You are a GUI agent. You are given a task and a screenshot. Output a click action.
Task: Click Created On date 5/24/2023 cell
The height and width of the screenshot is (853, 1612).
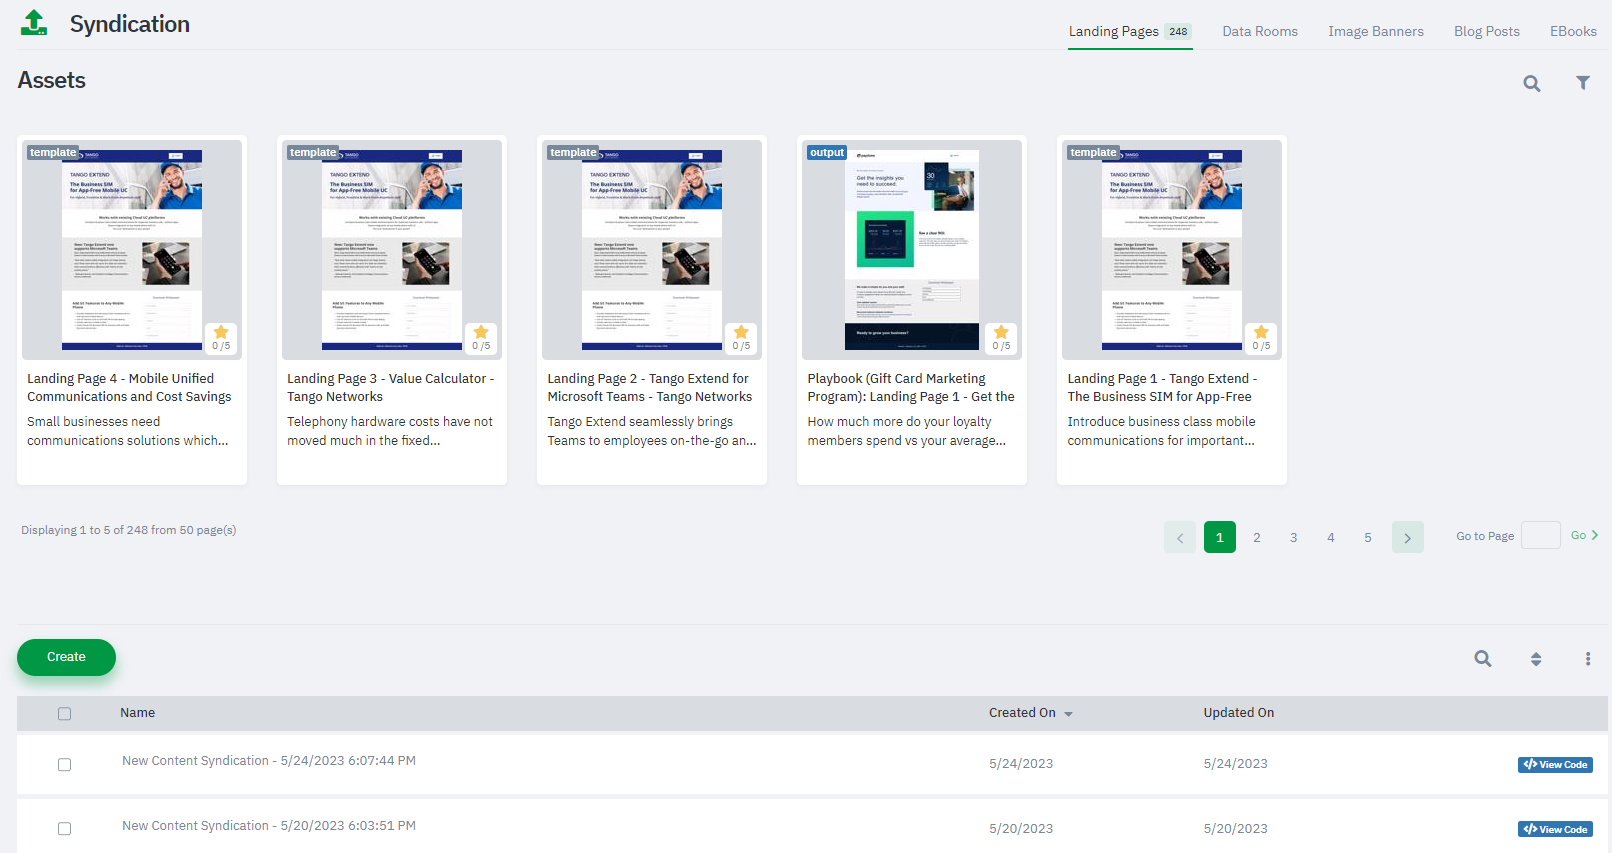point(1021,764)
